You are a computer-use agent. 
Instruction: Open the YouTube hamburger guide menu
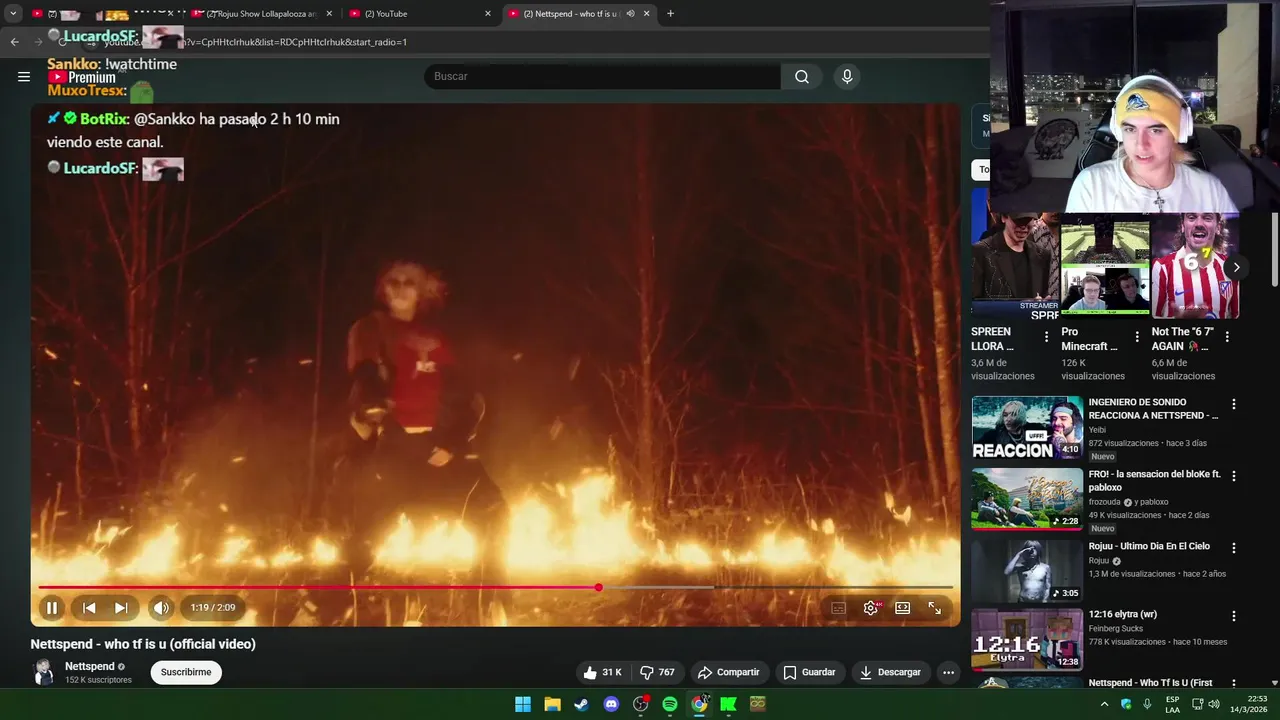(x=24, y=76)
